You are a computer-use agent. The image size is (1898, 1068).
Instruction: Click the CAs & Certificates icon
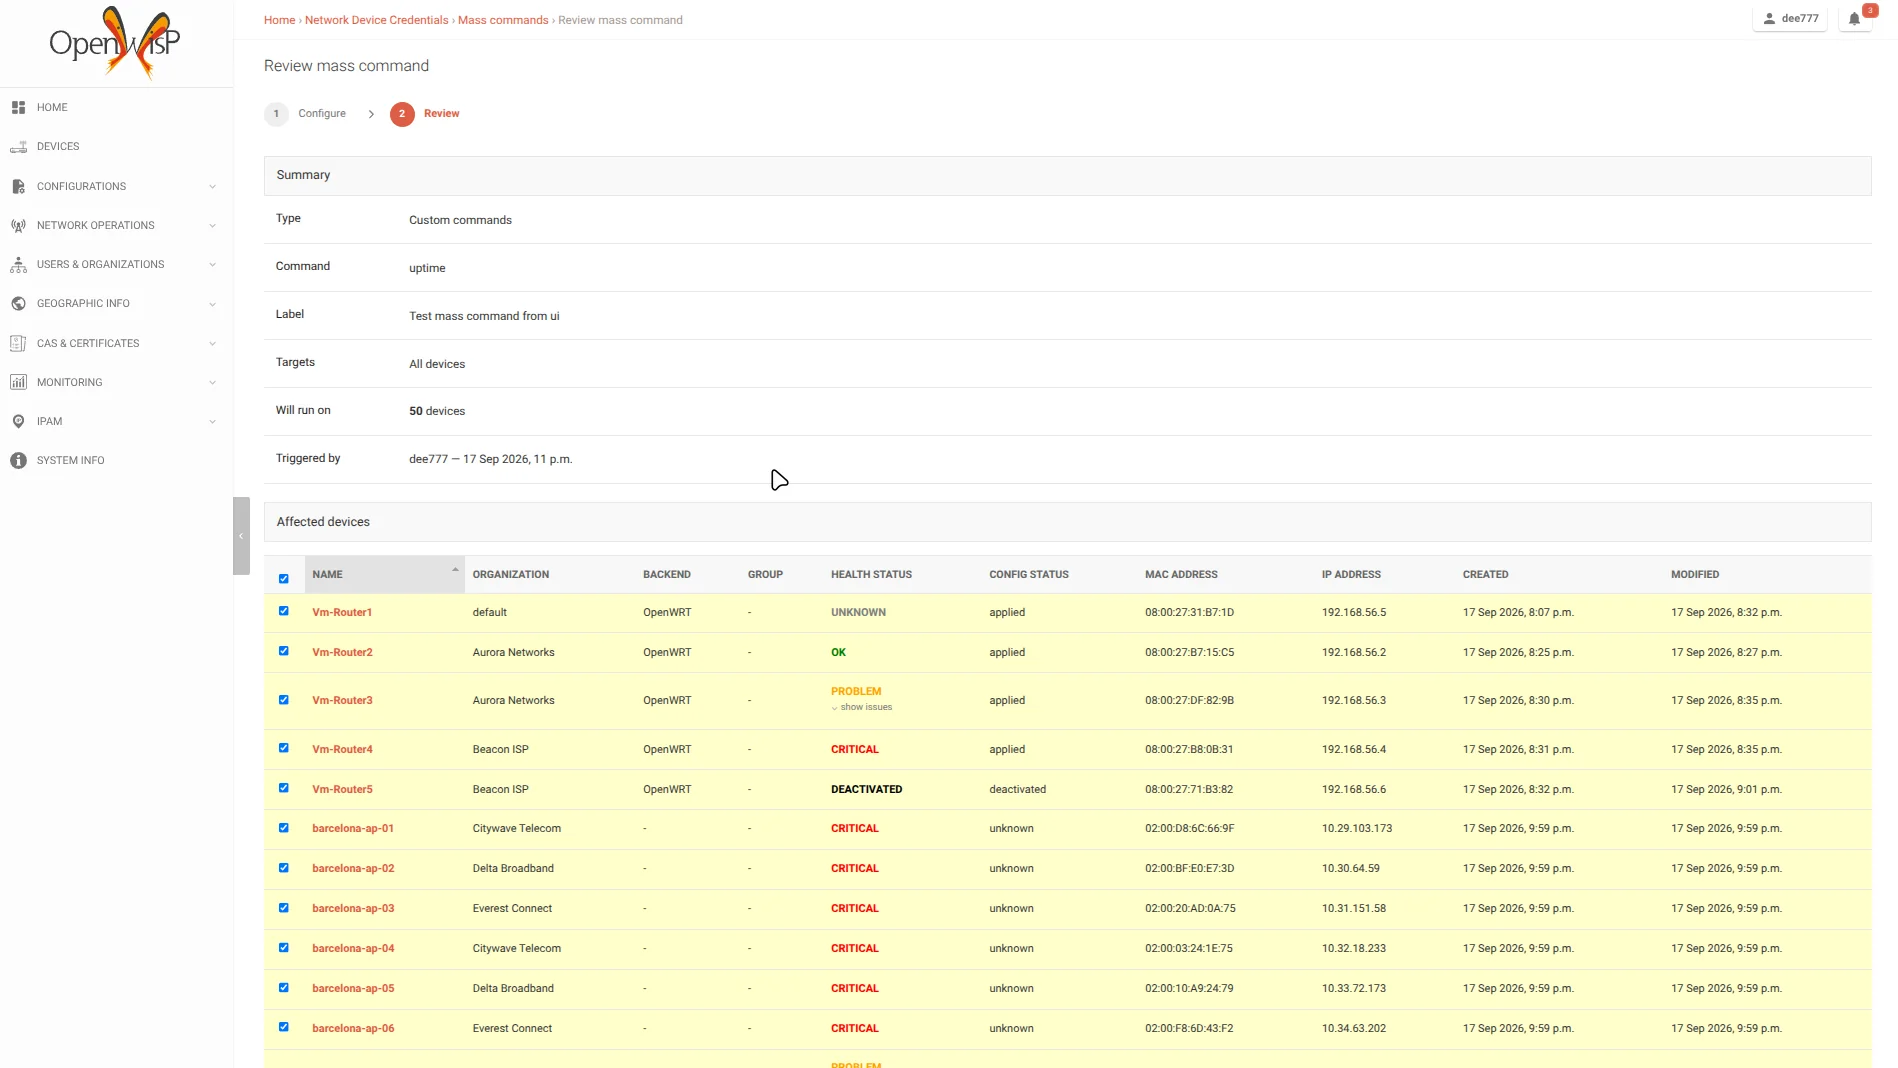pos(18,343)
